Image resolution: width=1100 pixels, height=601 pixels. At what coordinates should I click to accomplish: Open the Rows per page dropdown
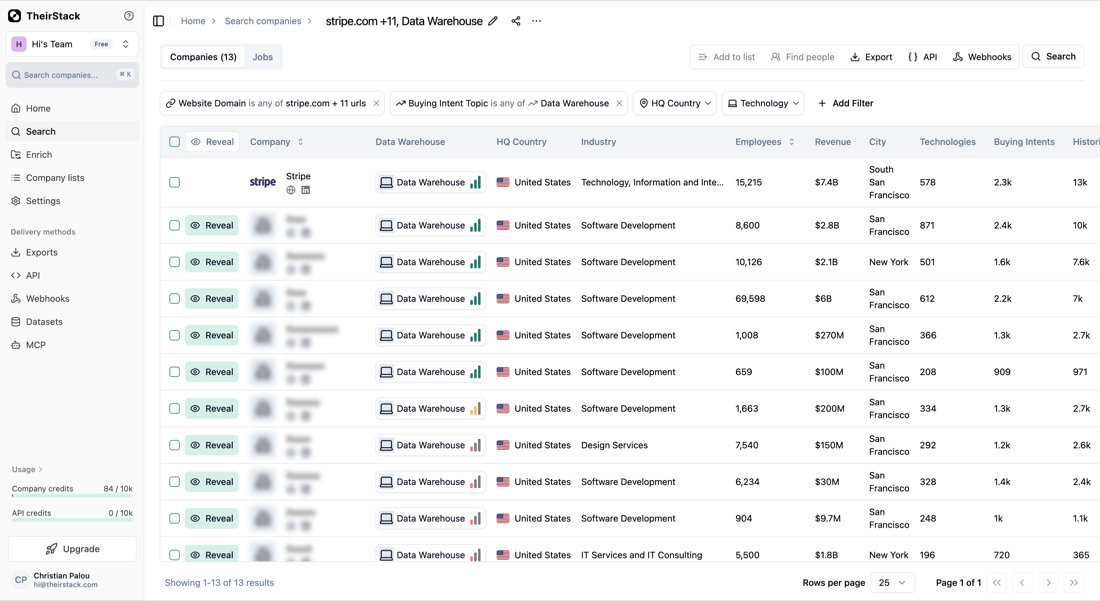(x=892, y=583)
